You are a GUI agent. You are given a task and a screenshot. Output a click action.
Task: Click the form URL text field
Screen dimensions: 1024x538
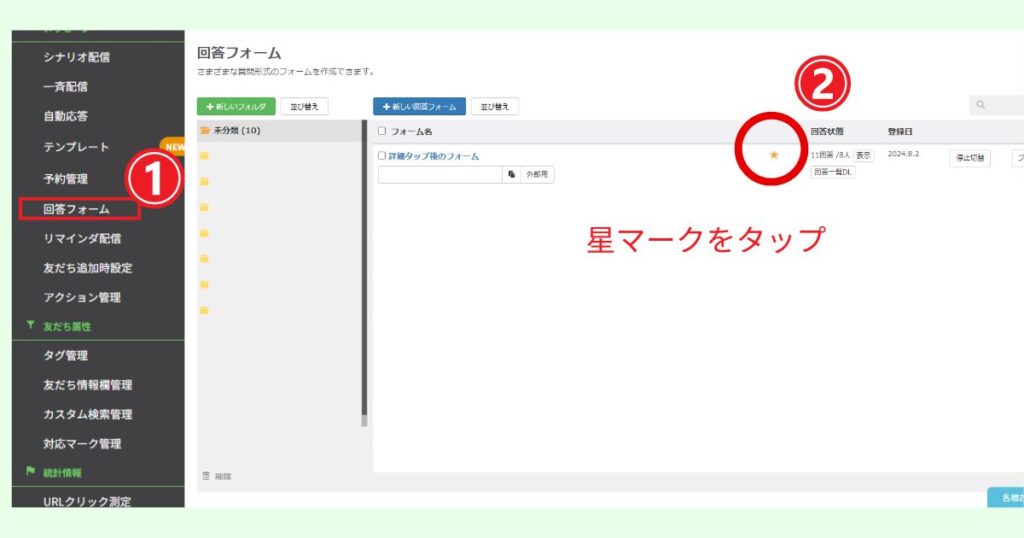pyautogui.click(x=439, y=174)
